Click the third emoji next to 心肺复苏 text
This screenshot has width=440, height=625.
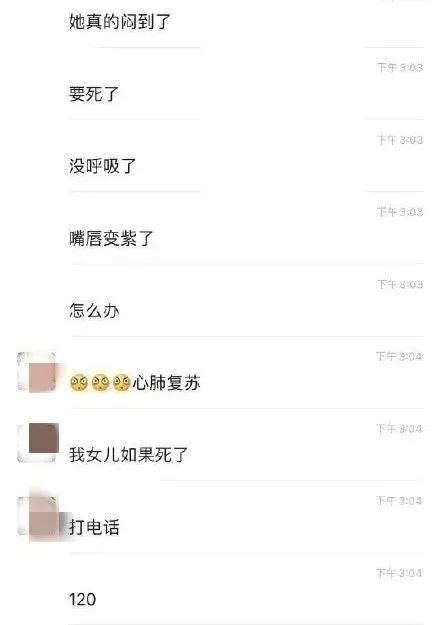coord(122,383)
